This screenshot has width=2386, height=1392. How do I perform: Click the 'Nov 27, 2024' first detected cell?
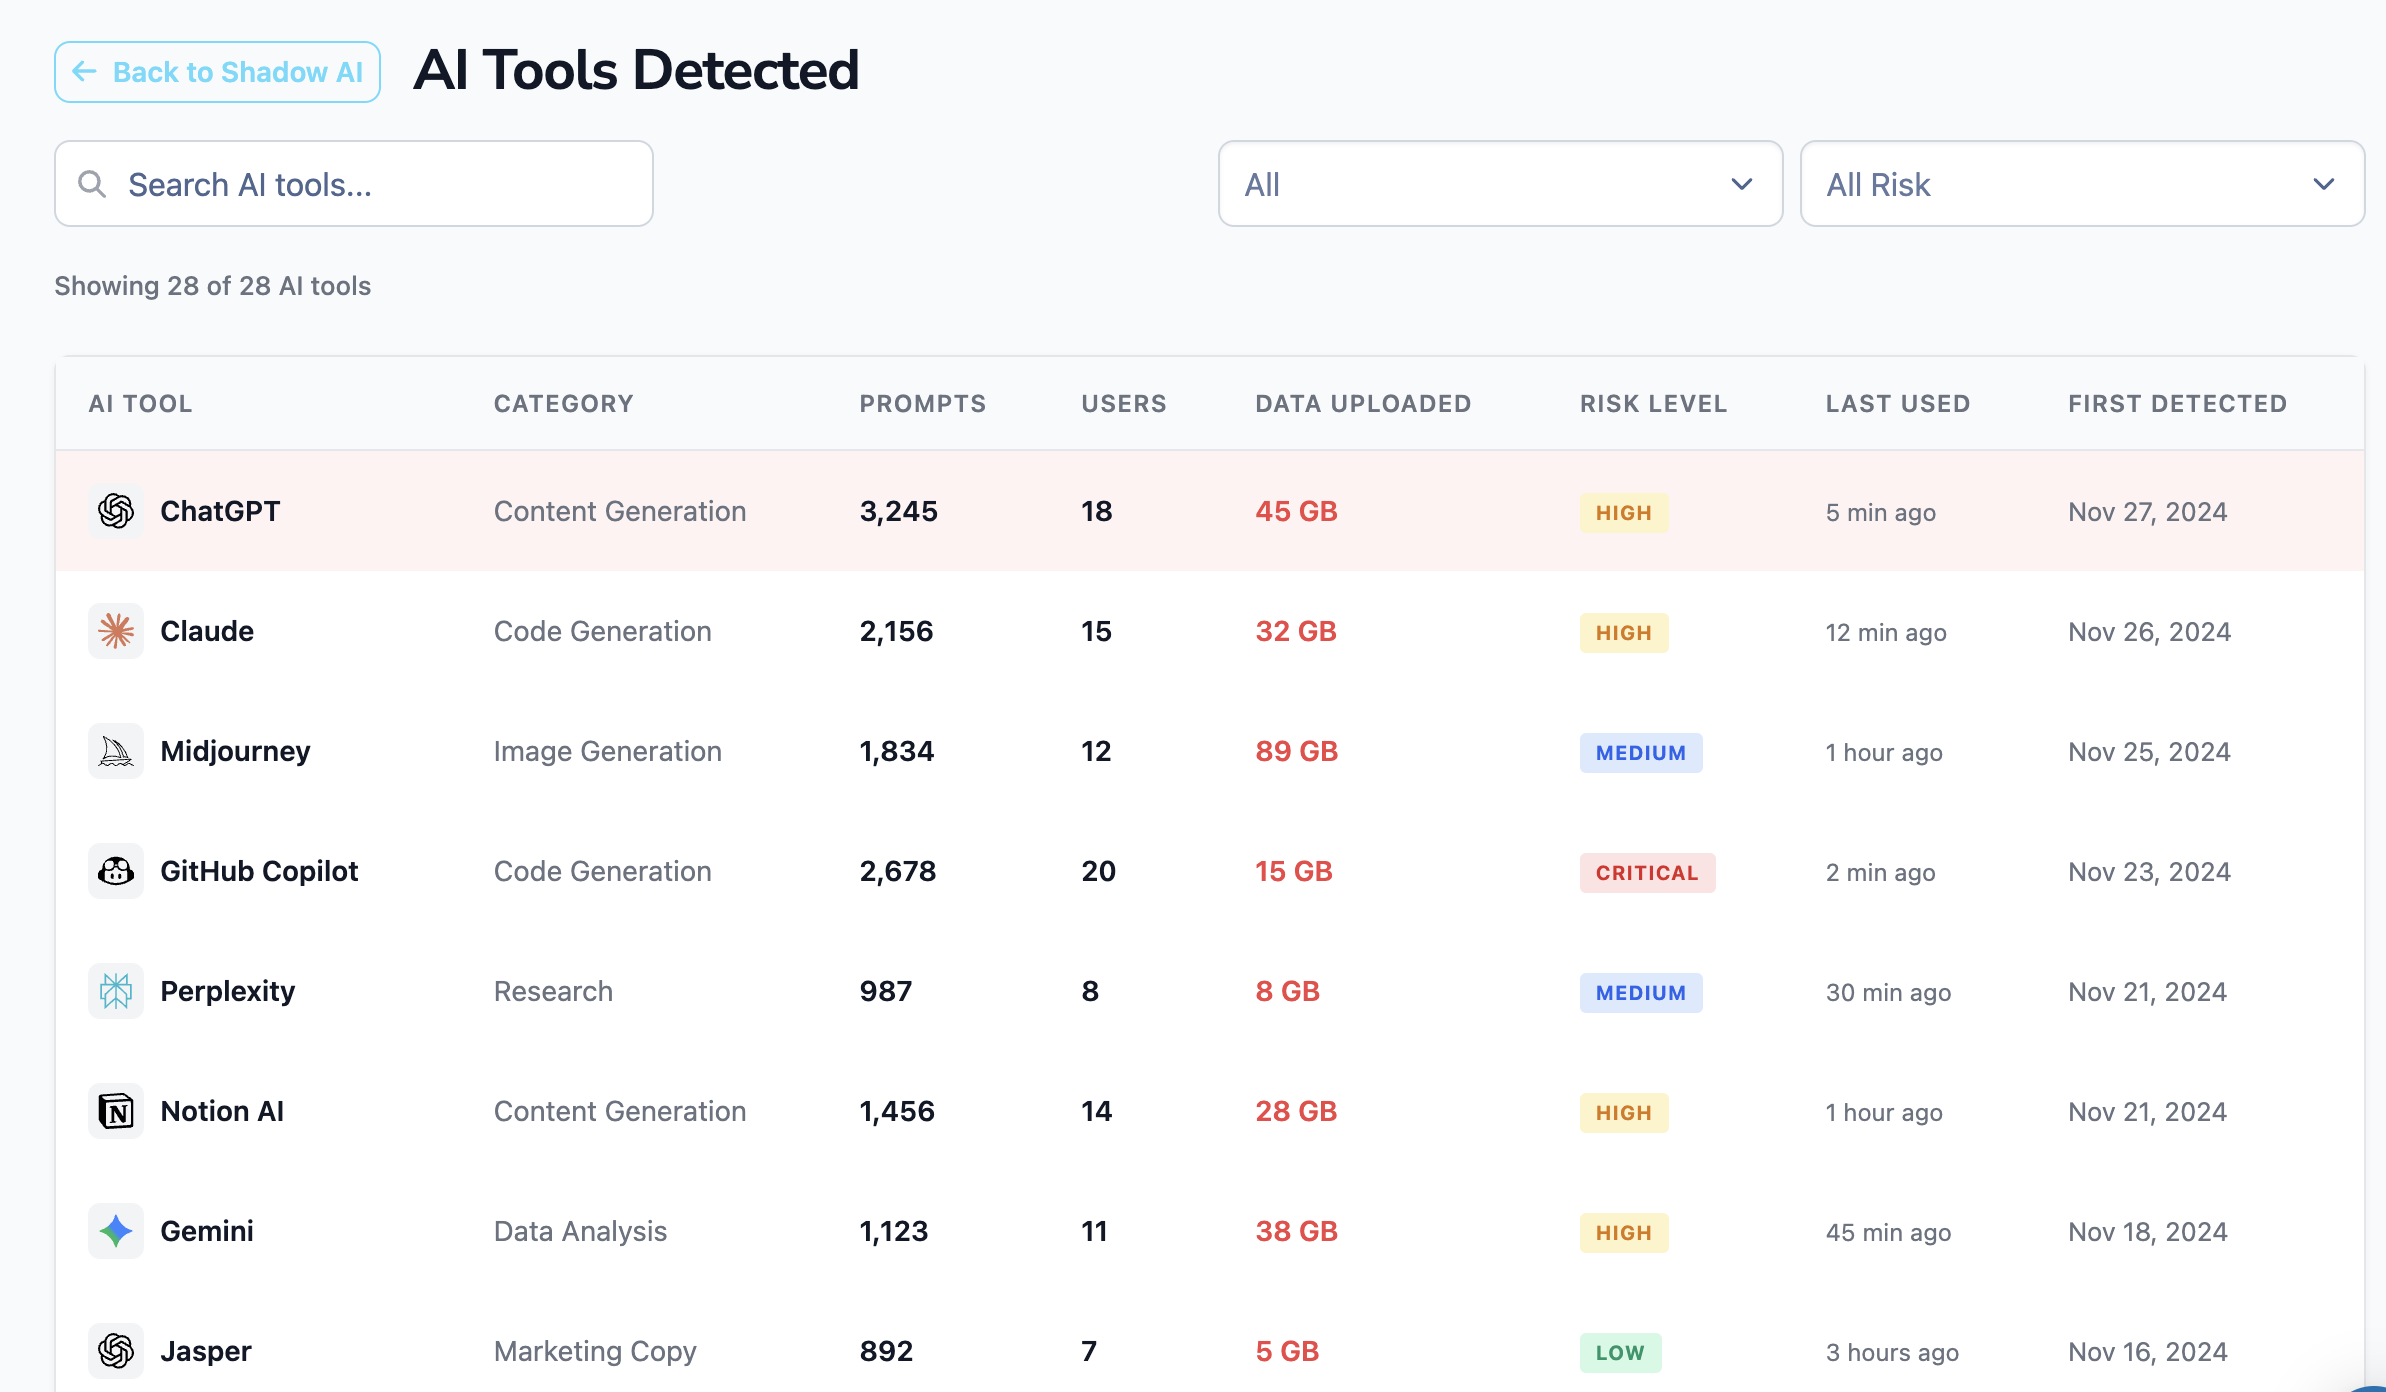tap(2148, 512)
